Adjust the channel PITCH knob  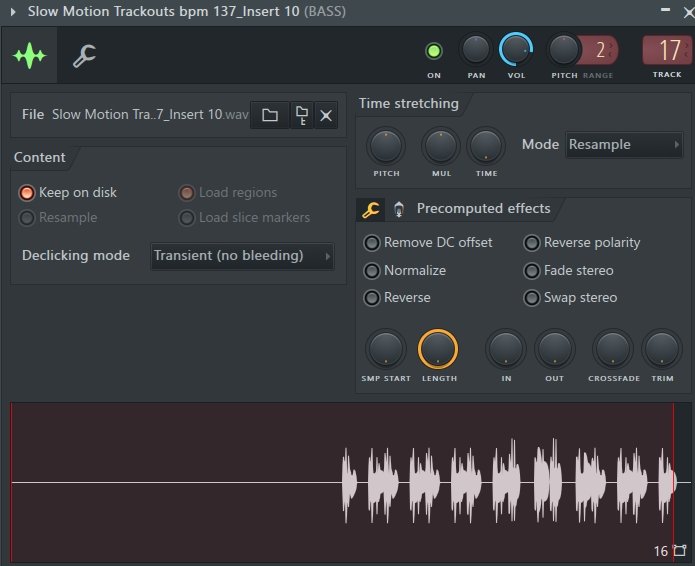click(563, 50)
